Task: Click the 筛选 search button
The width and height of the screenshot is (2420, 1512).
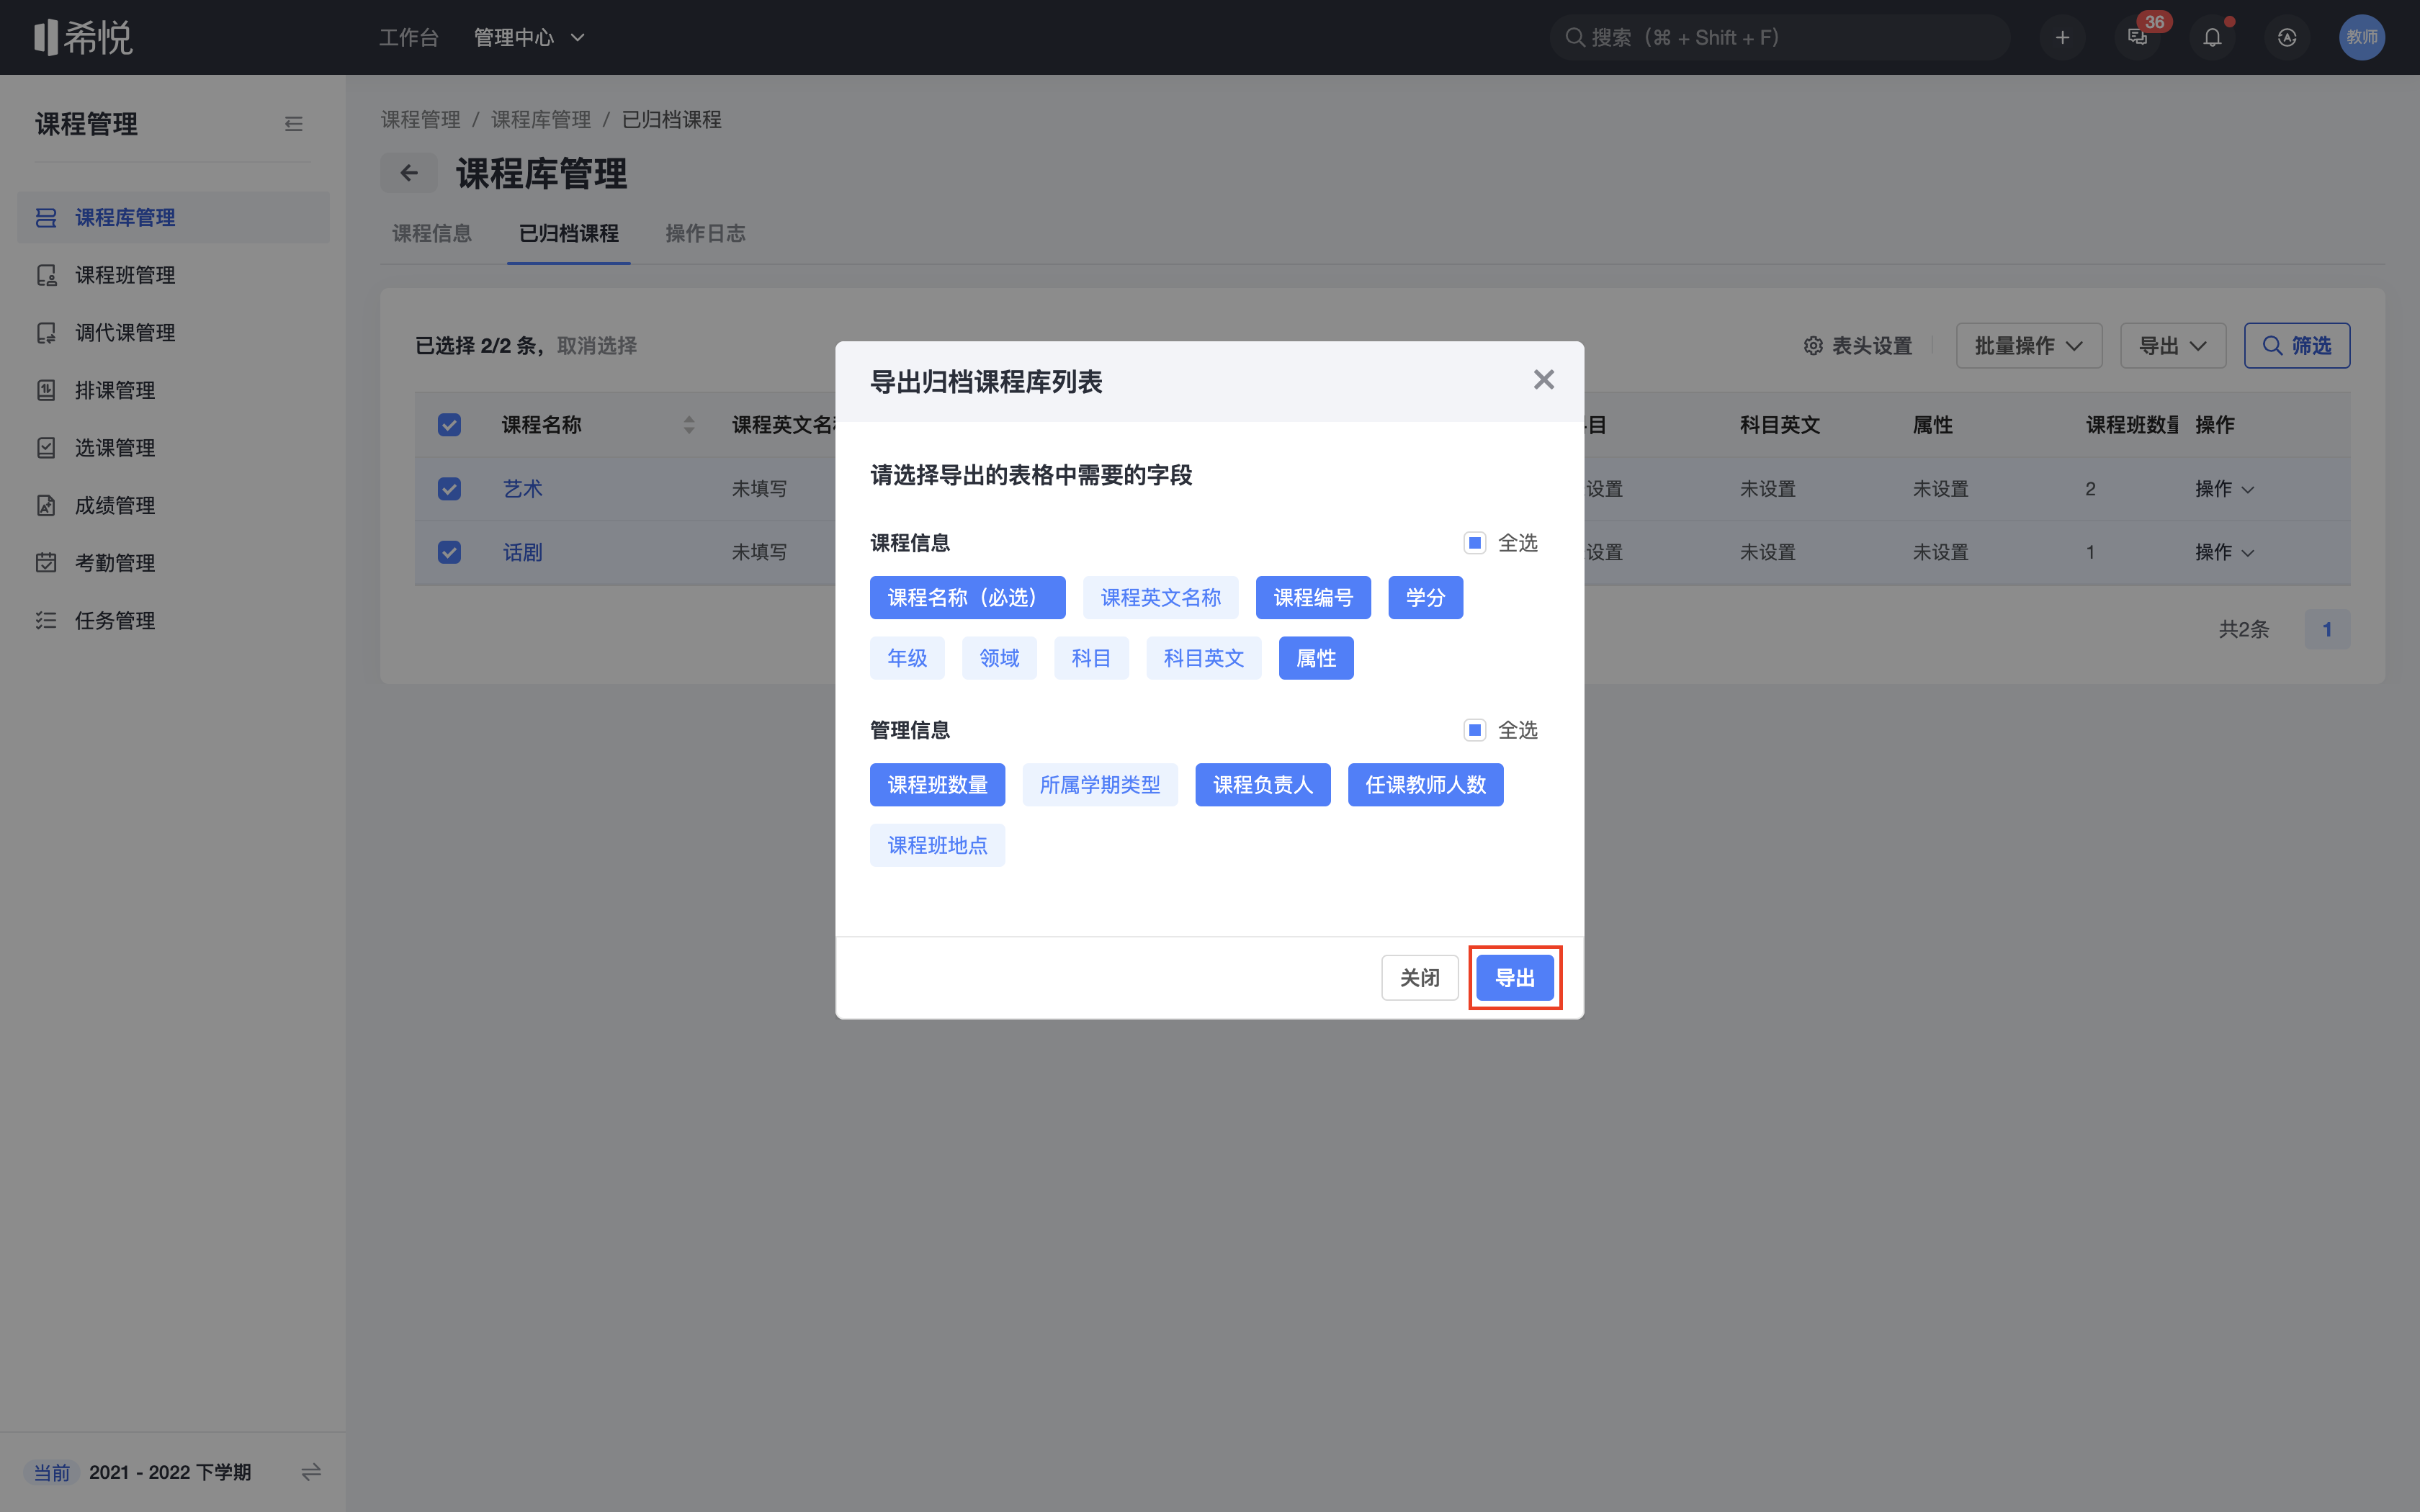Action: click(x=2297, y=346)
